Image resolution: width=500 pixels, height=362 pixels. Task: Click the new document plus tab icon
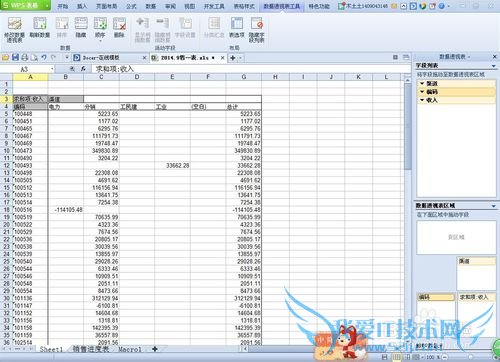pos(233,58)
